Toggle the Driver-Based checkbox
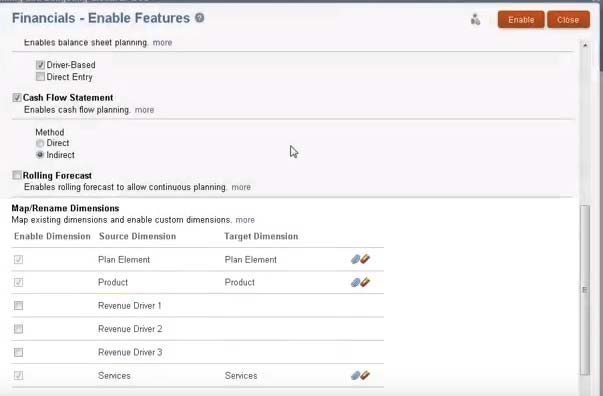 click(x=40, y=65)
